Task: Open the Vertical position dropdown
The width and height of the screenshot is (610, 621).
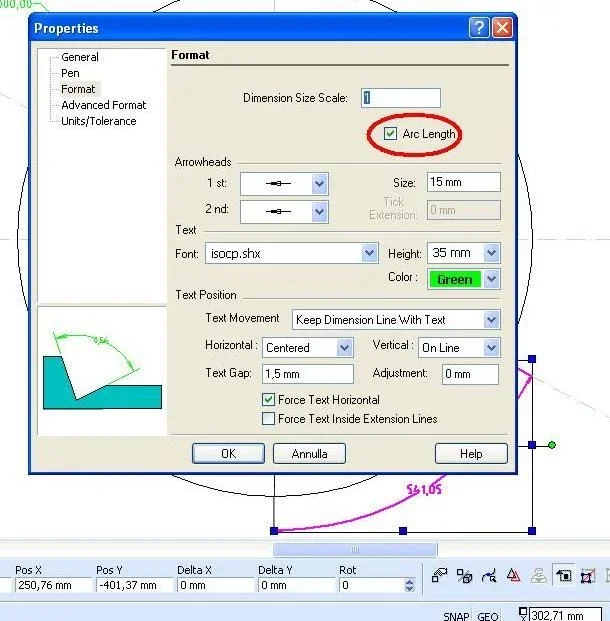Action: pyautogui.click(x=491, y=348)
